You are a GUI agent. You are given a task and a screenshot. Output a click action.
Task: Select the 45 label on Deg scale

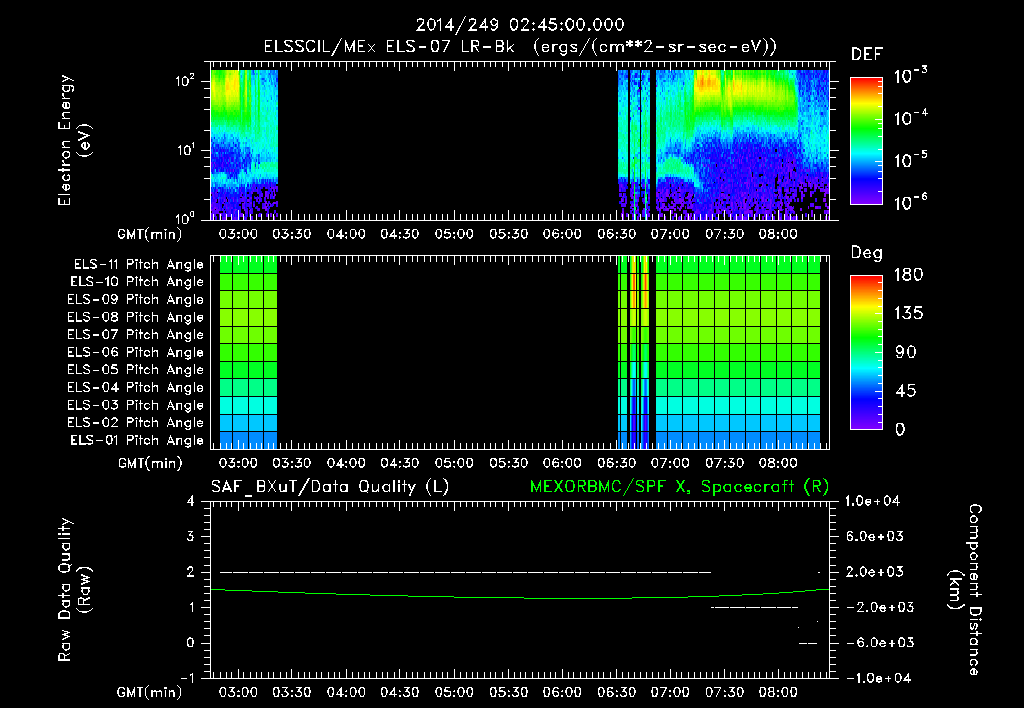tap(905, 391)
